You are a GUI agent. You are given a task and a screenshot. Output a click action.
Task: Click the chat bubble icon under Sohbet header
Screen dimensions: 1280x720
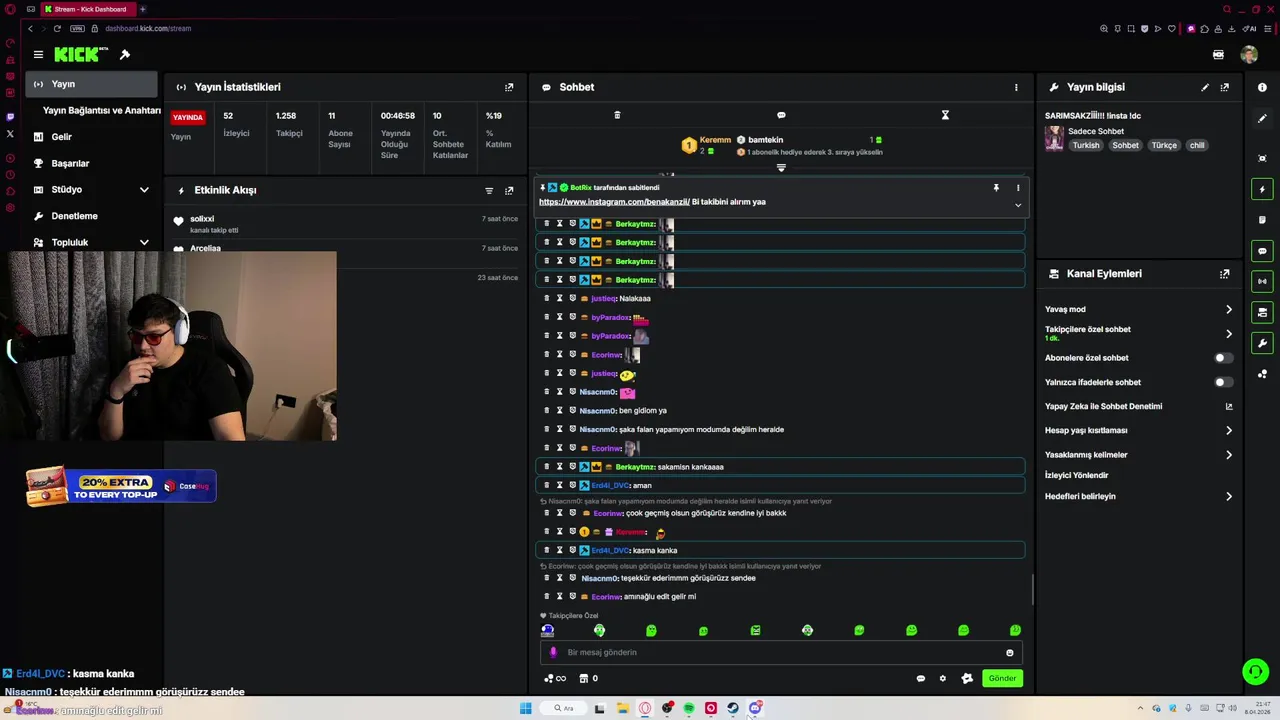click(781, 115)
